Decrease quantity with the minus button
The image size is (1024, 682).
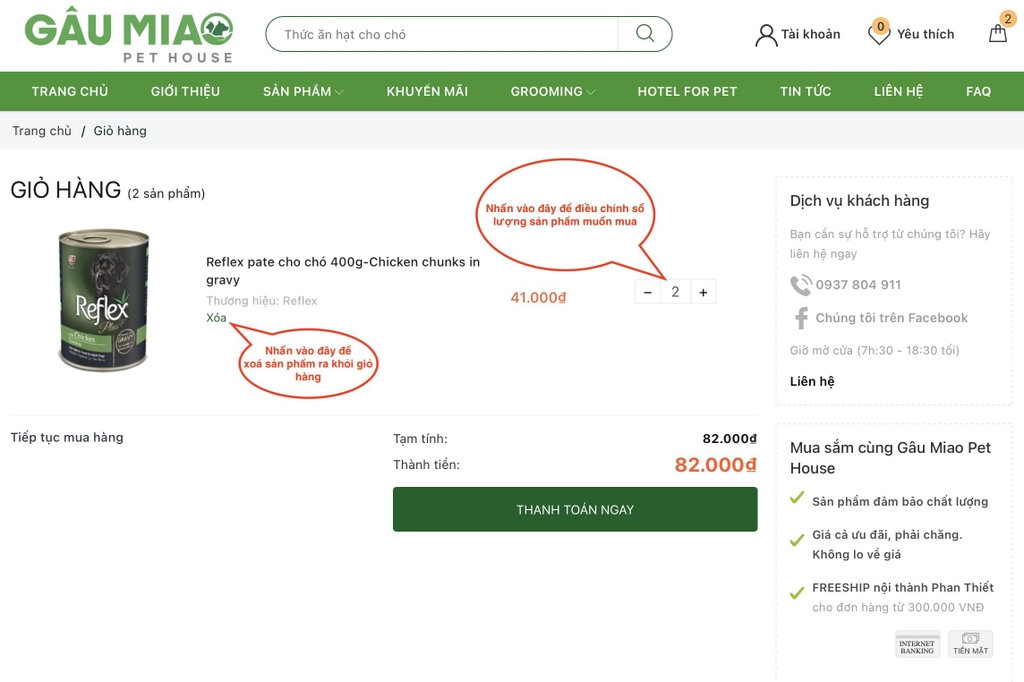tap(648, 292)
